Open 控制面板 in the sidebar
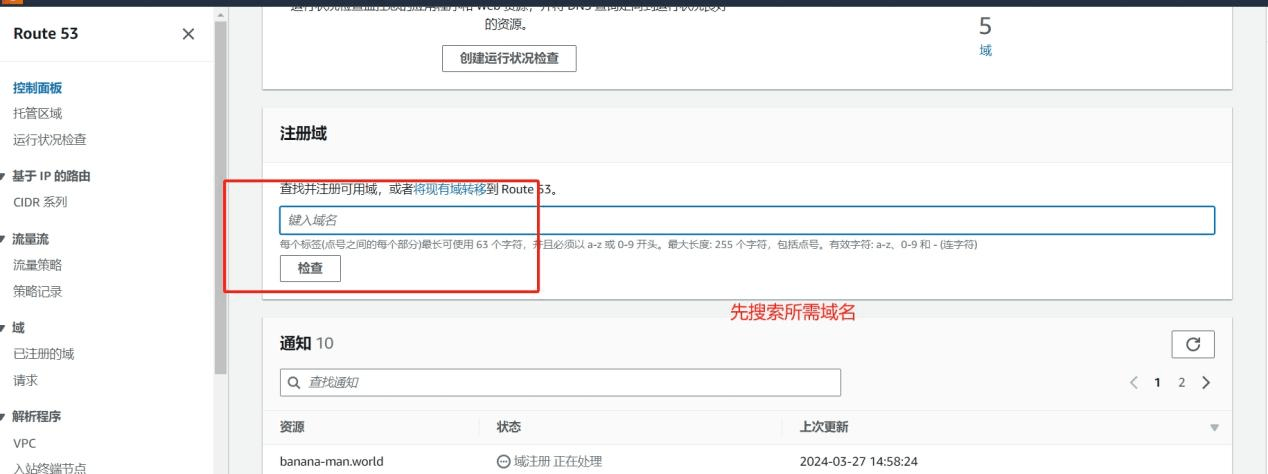This screenshot has height=474, width=1268. pyautogui.click(x=37, y=88)
